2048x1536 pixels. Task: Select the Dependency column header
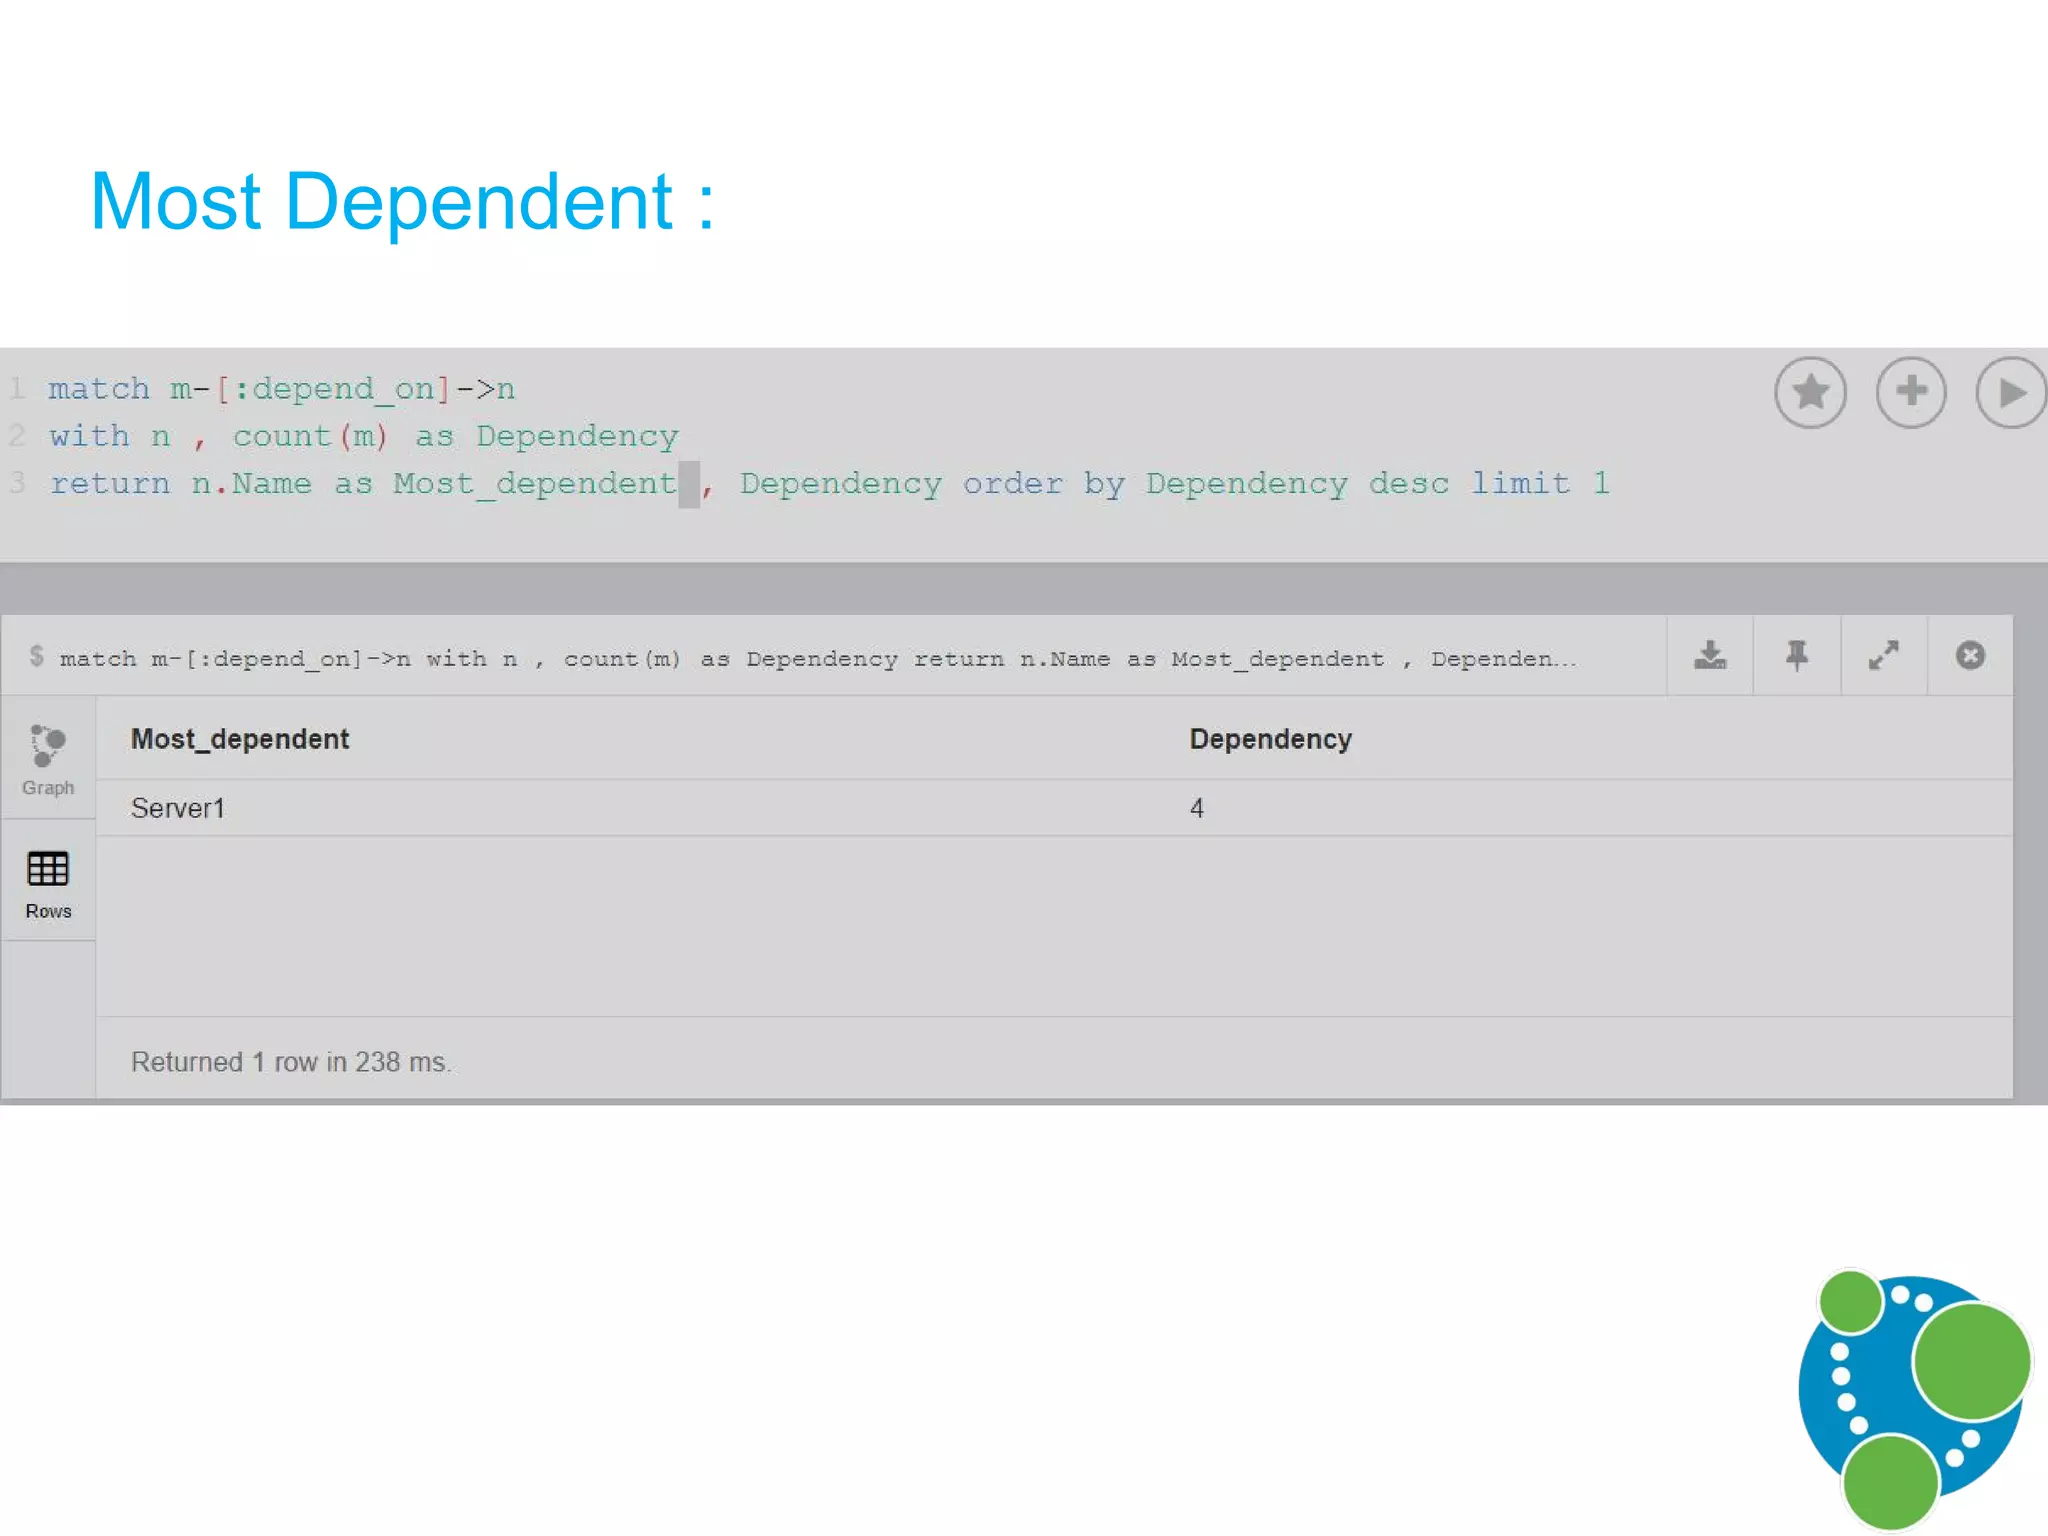click(x=1270, y=739)
